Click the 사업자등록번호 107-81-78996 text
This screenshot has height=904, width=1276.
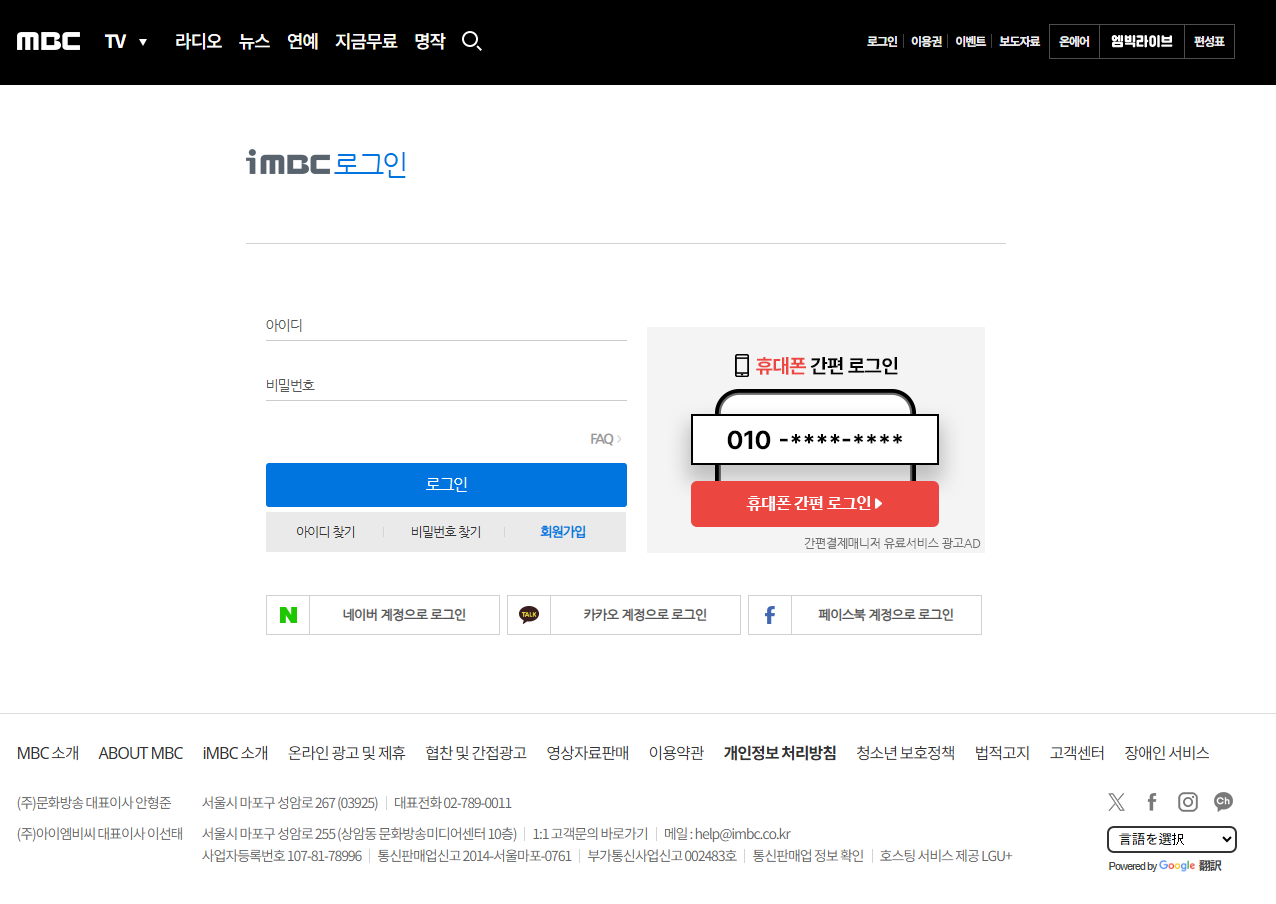tap(282, 856)
